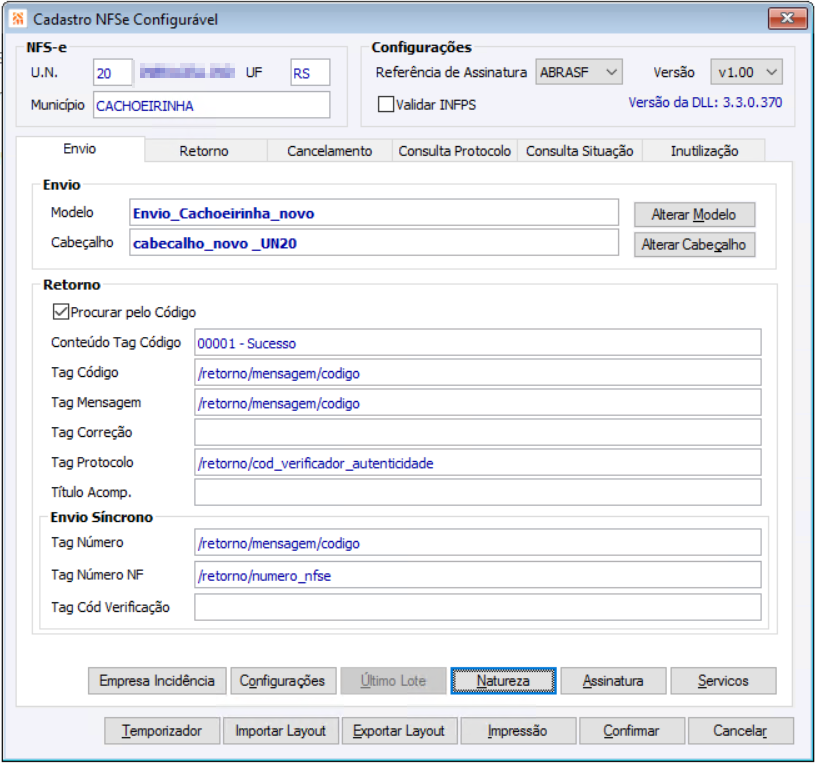Click the Município field CACHOEIRINHA

(212, 104)
